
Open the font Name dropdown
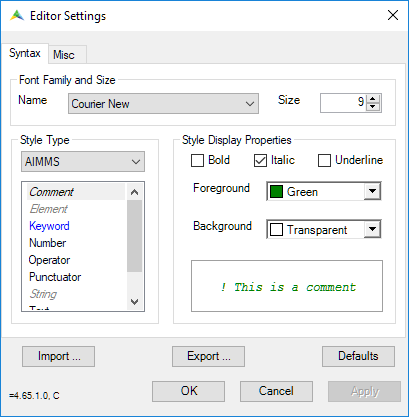163,104
